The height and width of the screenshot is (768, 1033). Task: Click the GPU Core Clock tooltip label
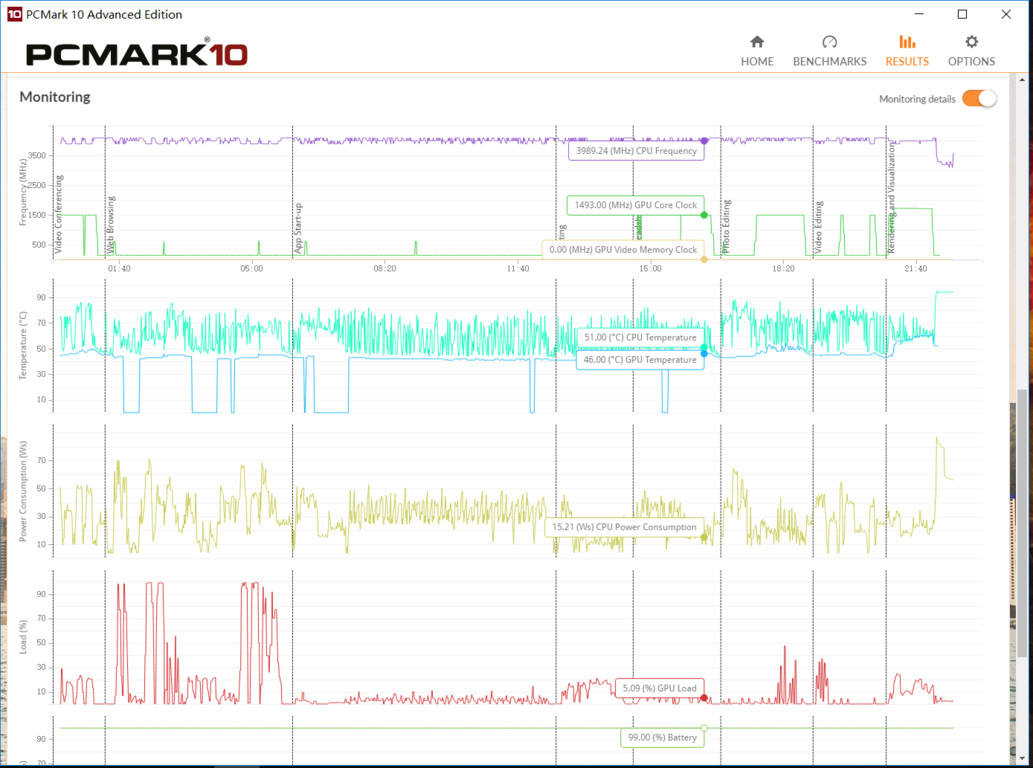point(635,205)
